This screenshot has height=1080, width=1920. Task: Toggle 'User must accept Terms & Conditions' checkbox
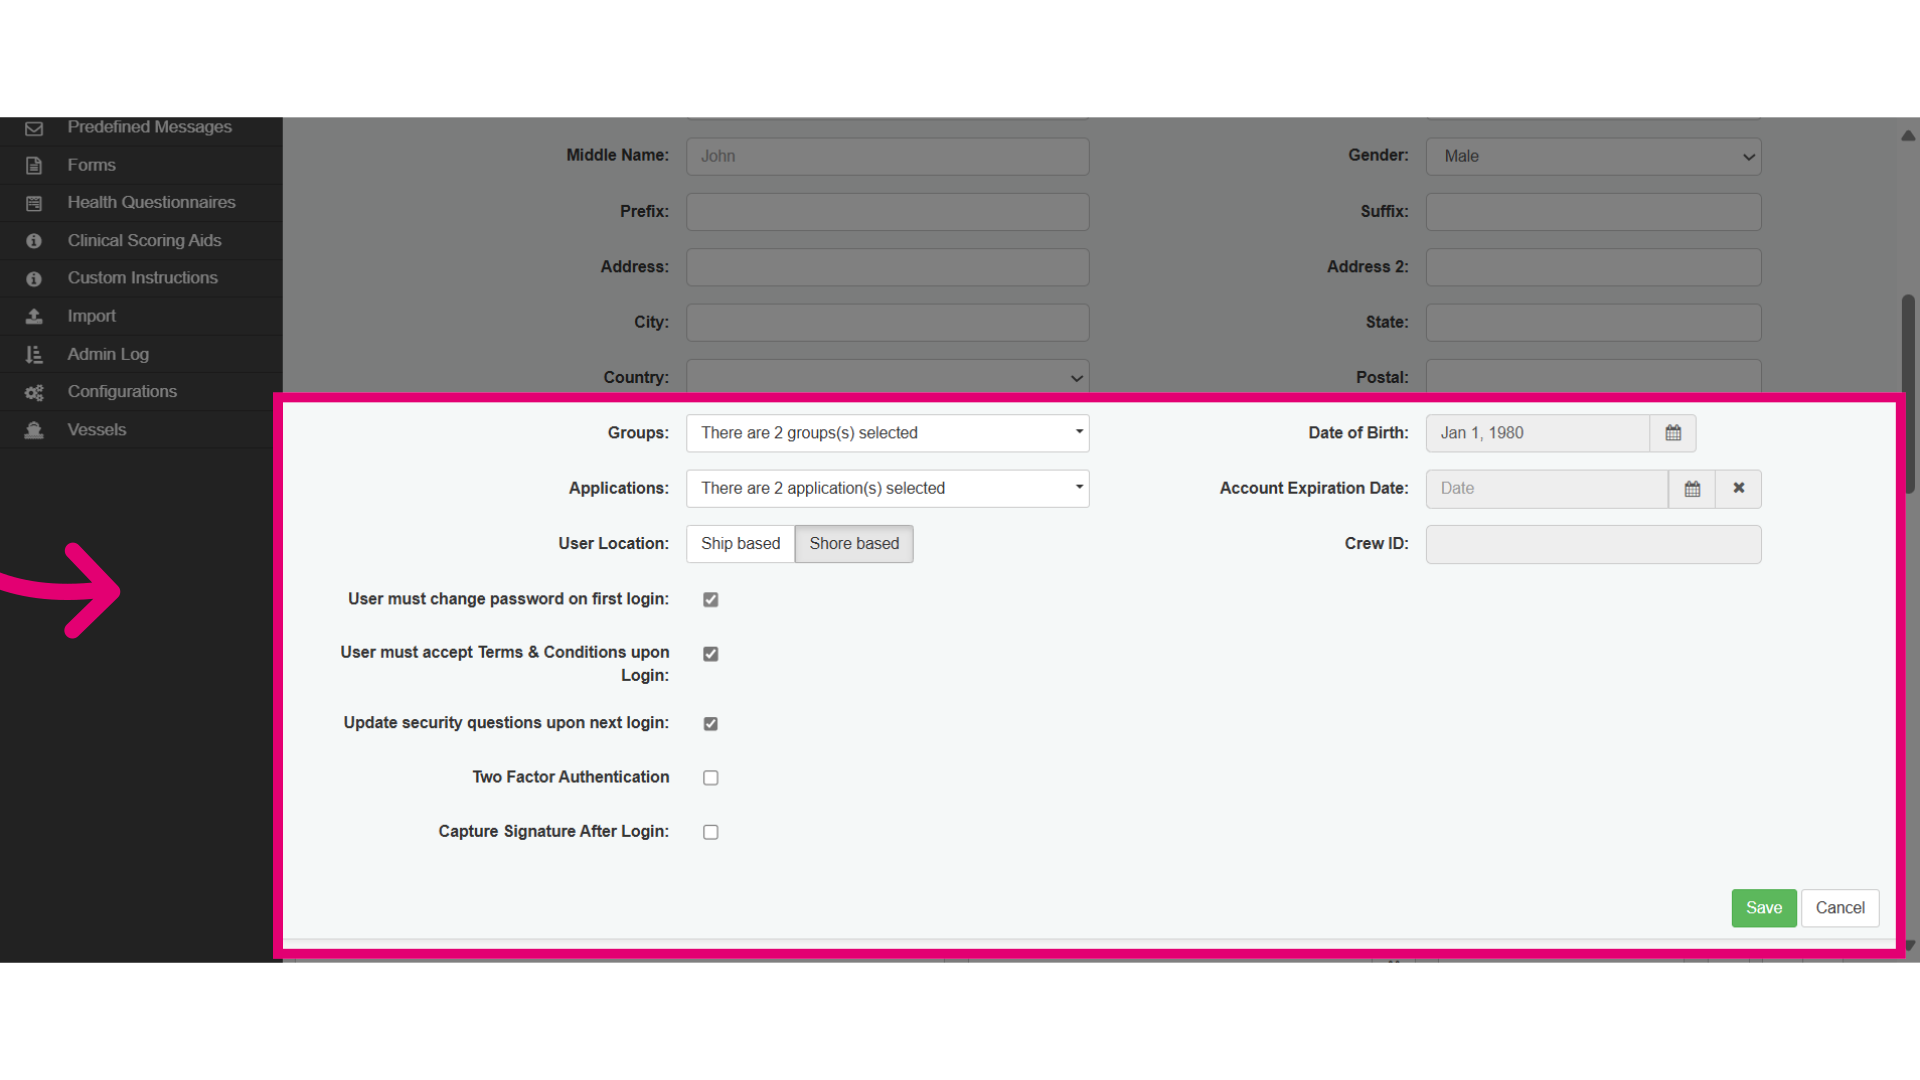[711, 654]
